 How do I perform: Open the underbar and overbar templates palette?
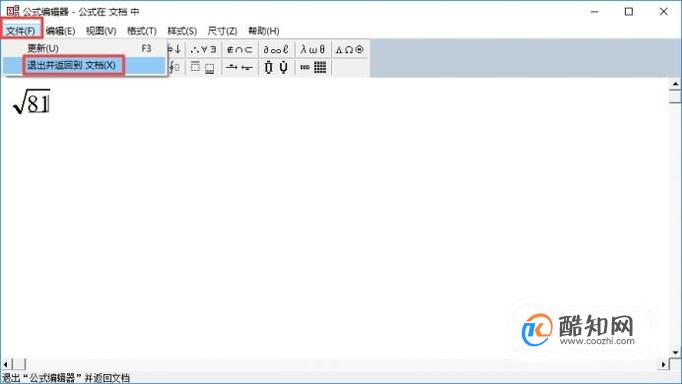[204, 67]
